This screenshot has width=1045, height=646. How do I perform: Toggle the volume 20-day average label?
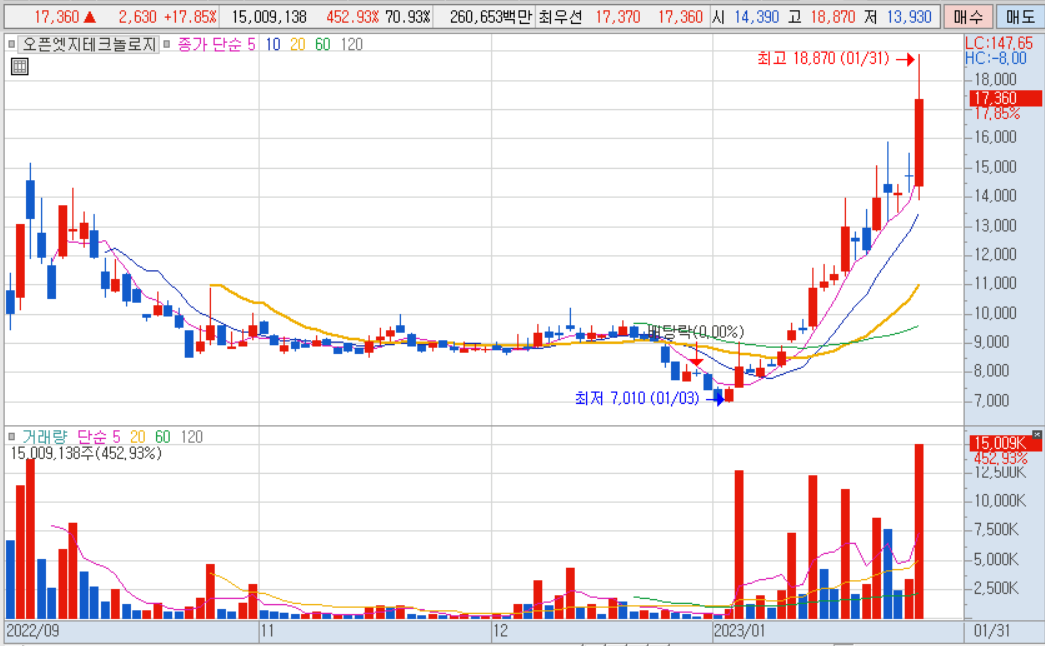coord(137,437)
